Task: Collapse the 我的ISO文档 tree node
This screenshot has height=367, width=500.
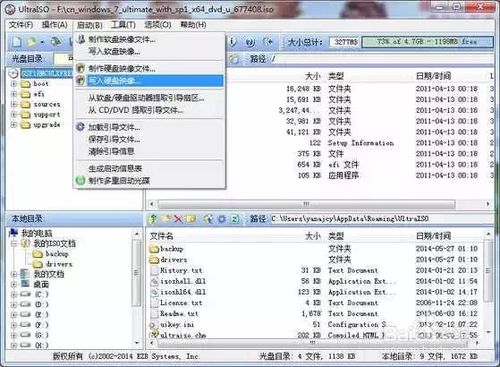Action: coord(14,243)
